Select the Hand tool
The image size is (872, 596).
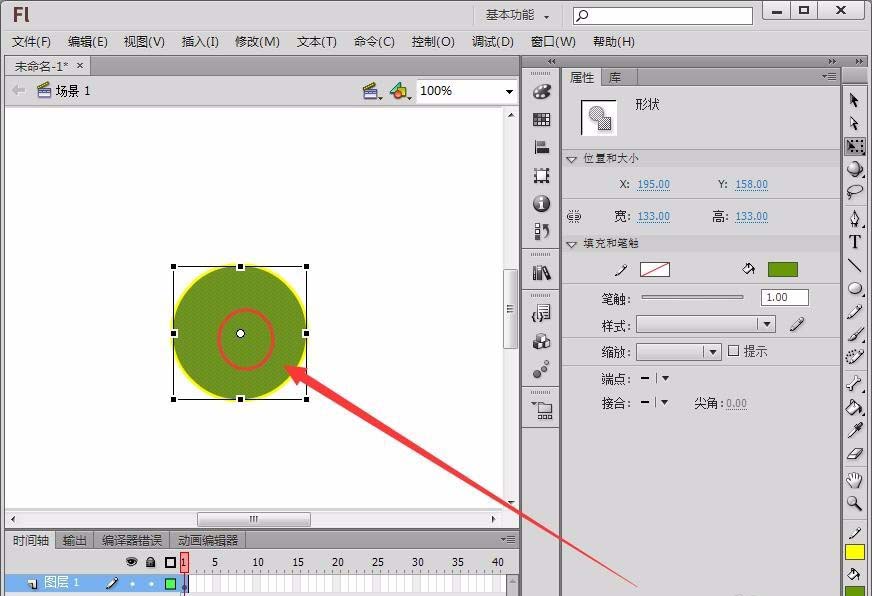[x=854, y=479]
